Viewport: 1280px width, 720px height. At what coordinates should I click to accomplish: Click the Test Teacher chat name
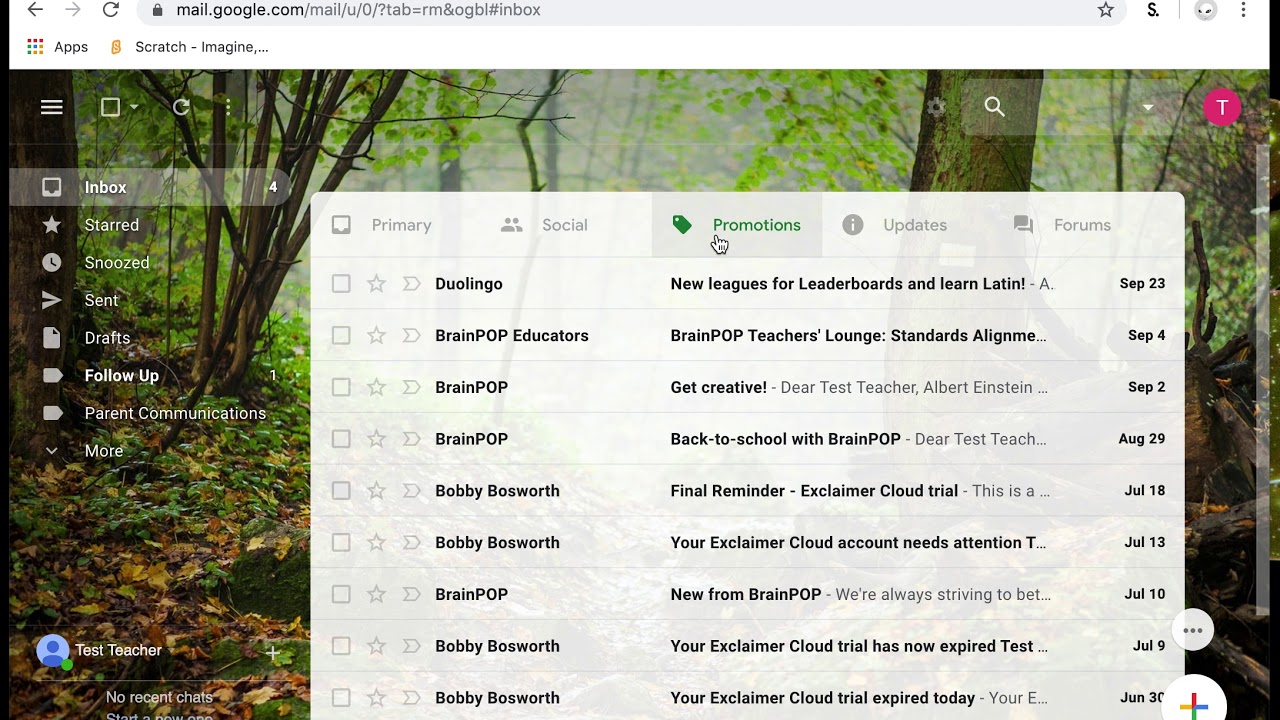click(x=118, y=650)
